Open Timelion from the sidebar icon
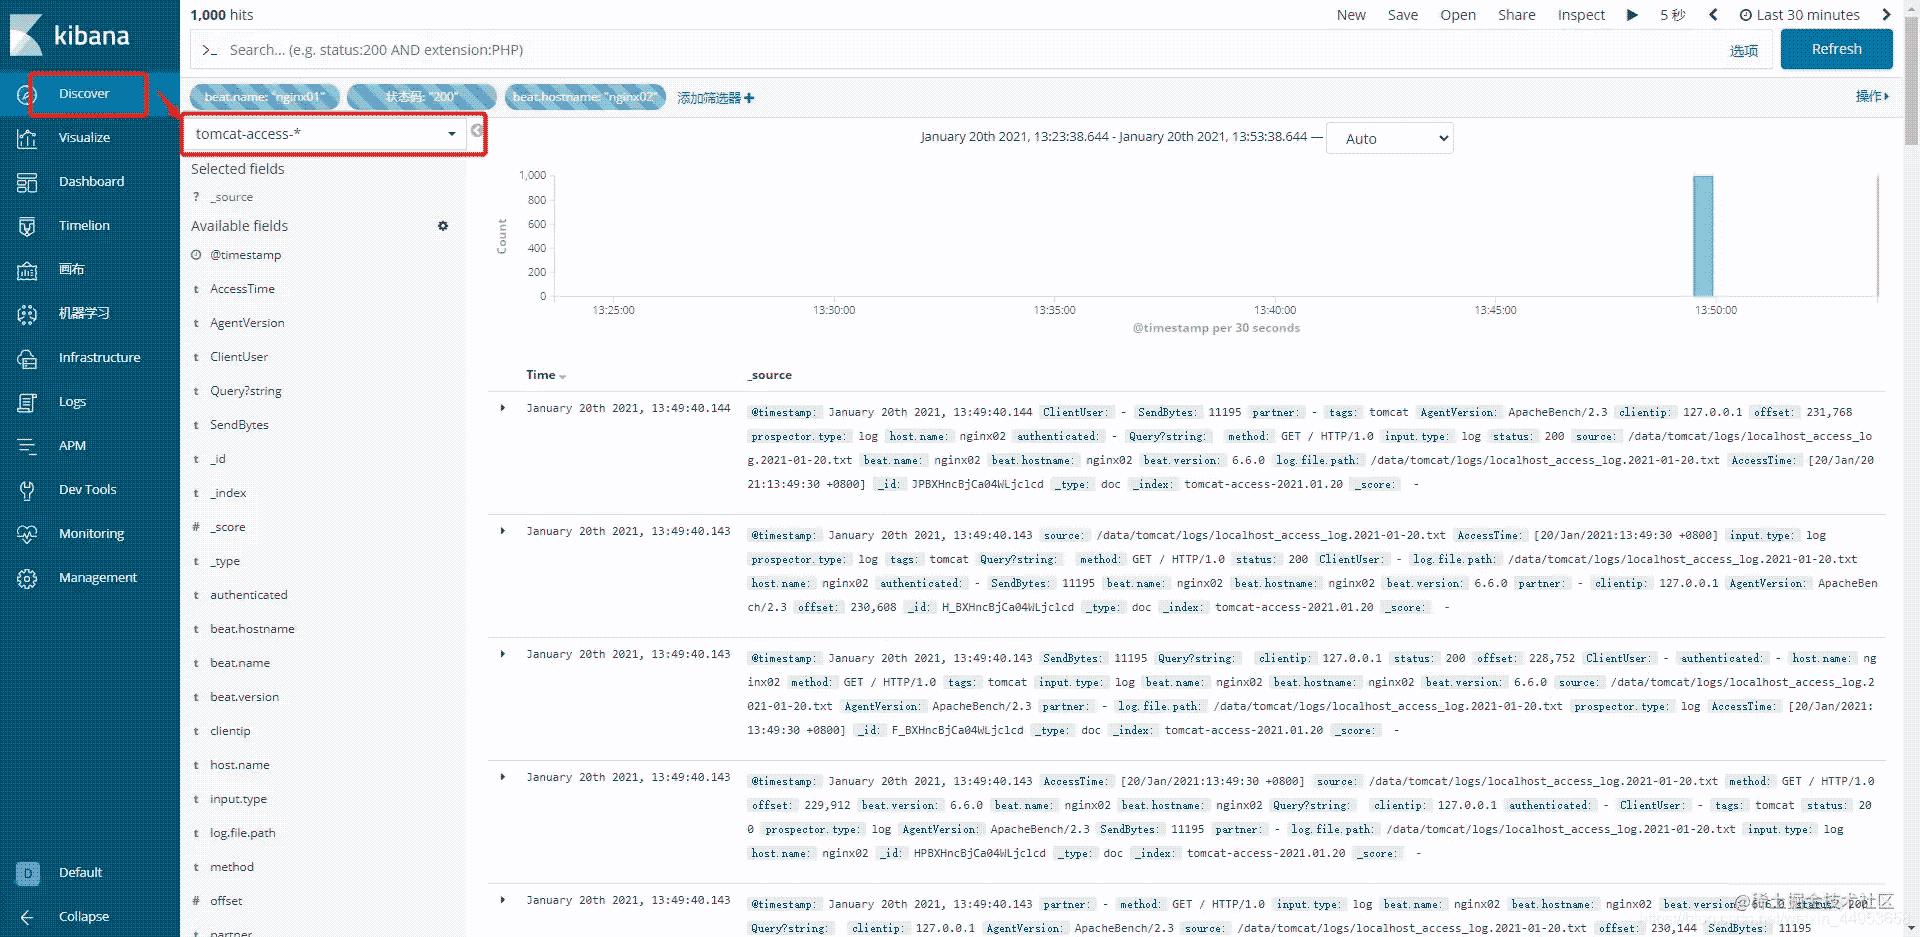The width and height of the screenshot is (1920, 937). click(x=27, y=226)
